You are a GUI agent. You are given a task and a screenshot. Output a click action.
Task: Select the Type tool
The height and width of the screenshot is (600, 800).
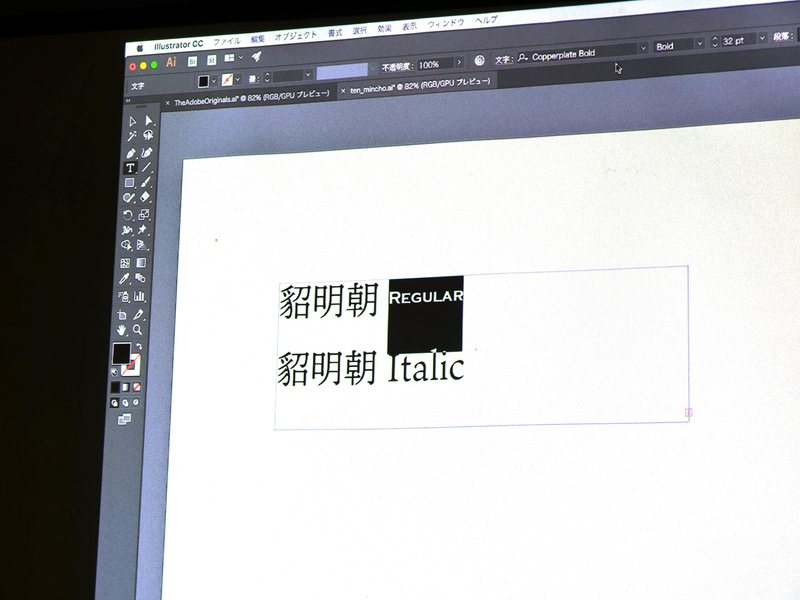(130, 168)
